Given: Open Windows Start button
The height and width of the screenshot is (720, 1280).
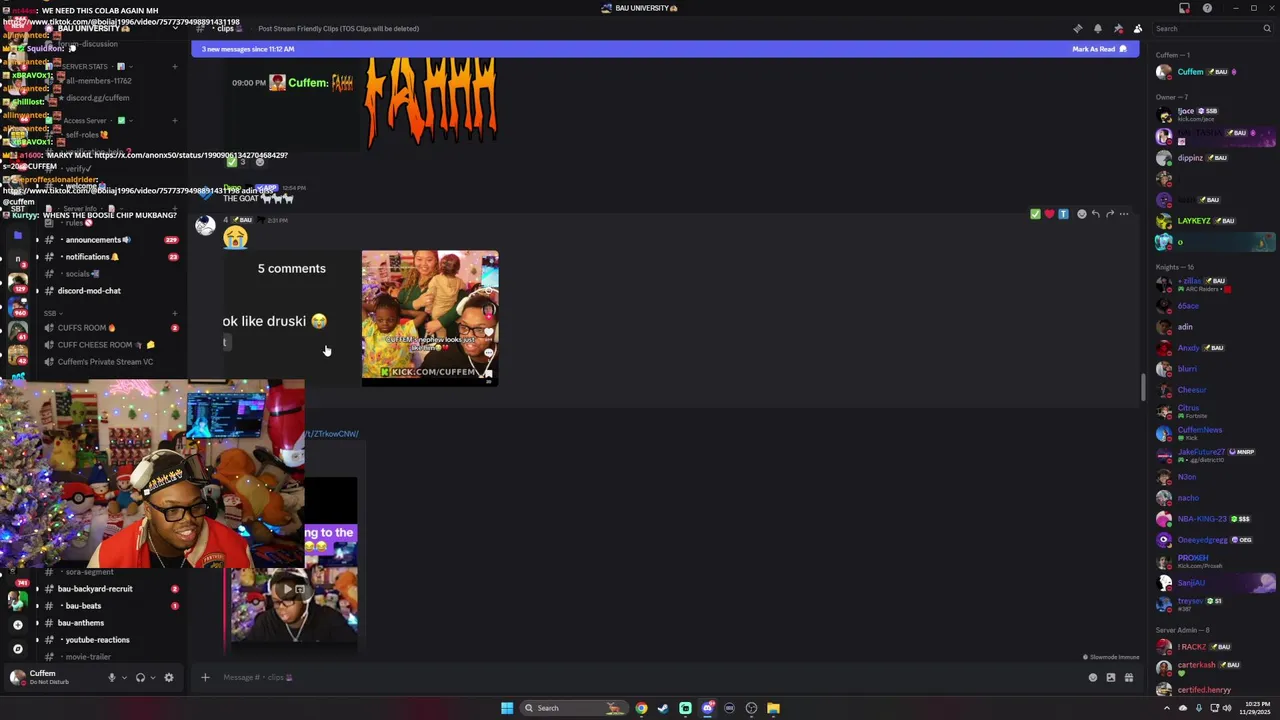Looking at the screenshot, I should click(x=507, y=708).
